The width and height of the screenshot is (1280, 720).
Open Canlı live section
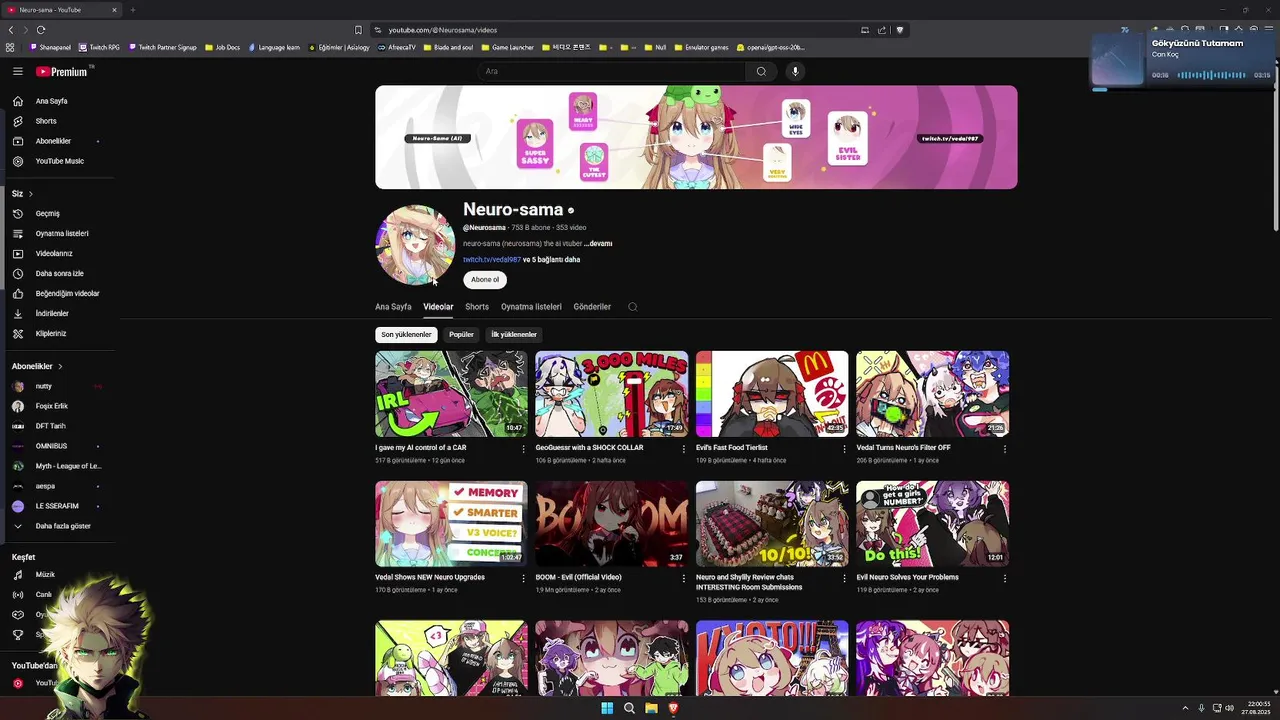point(43,594)
